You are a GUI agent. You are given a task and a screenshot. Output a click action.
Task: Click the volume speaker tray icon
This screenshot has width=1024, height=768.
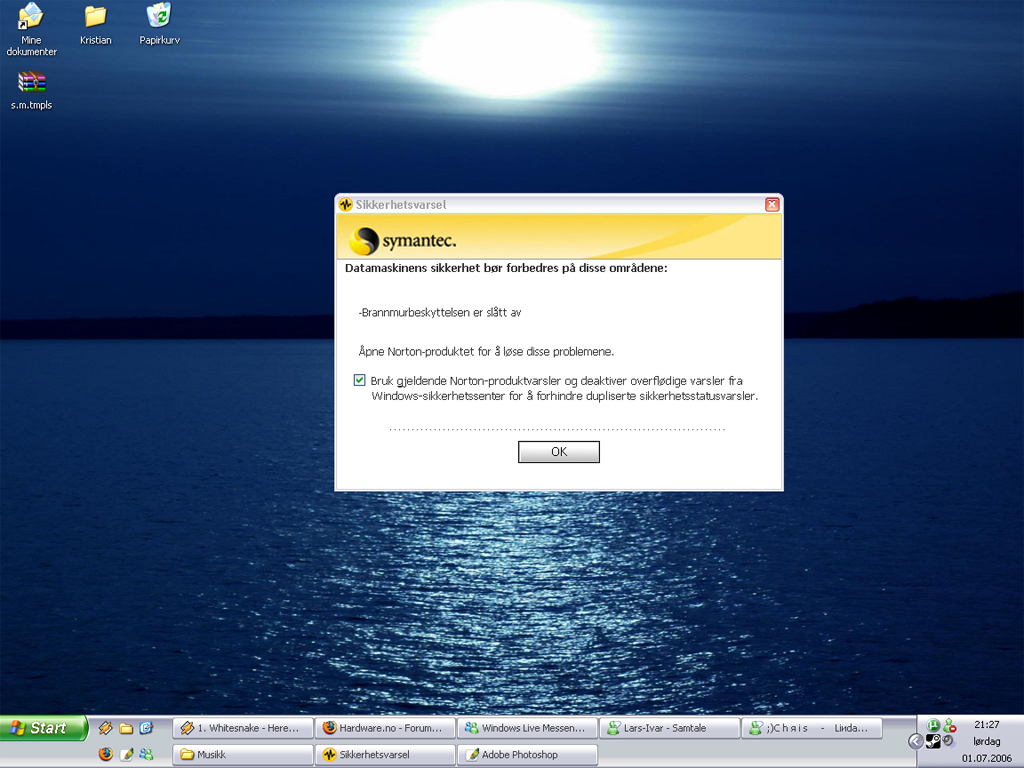(x=948, y=741)
